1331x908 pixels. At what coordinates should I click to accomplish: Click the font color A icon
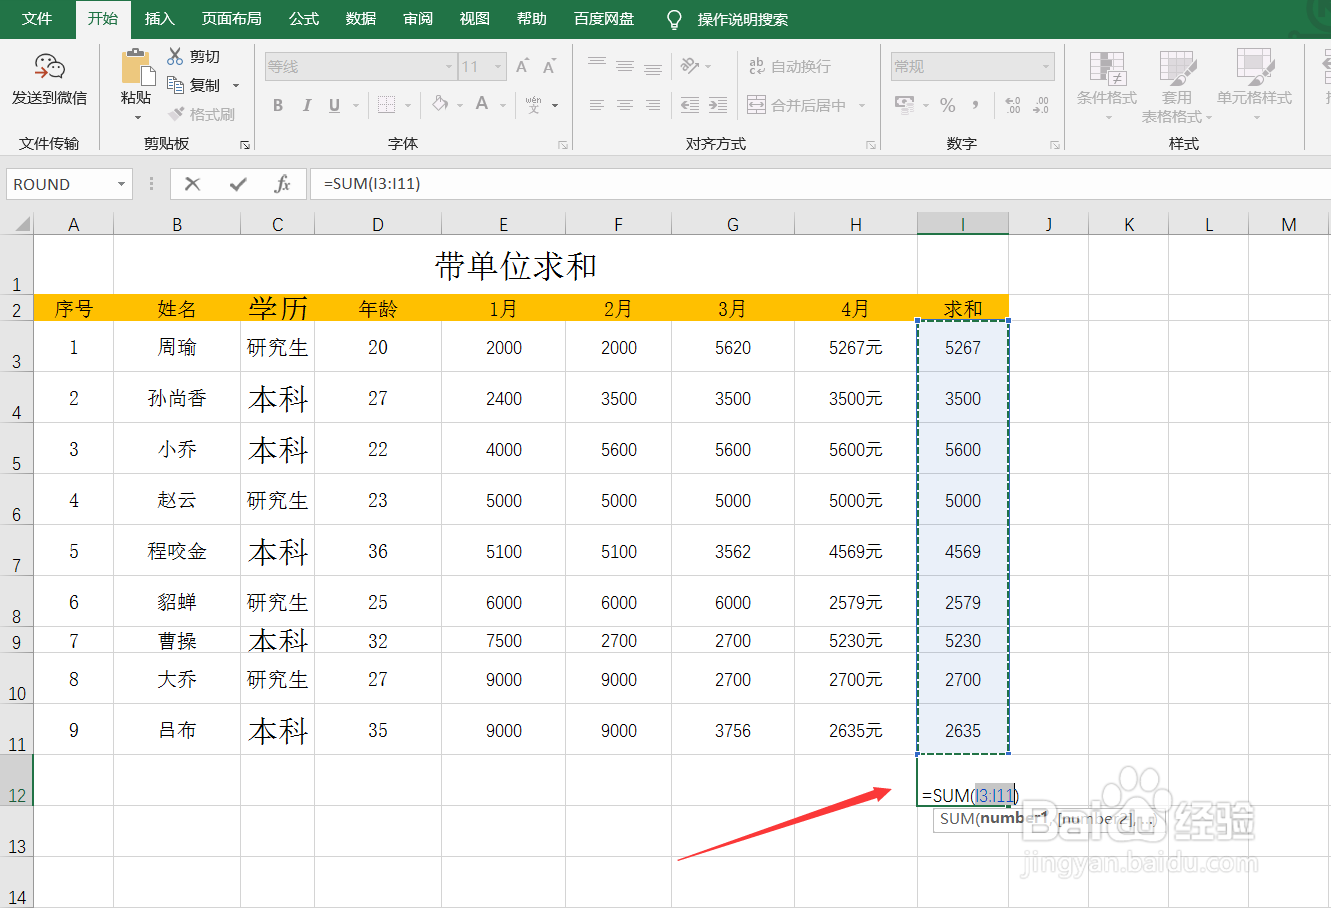click(482, 104)
